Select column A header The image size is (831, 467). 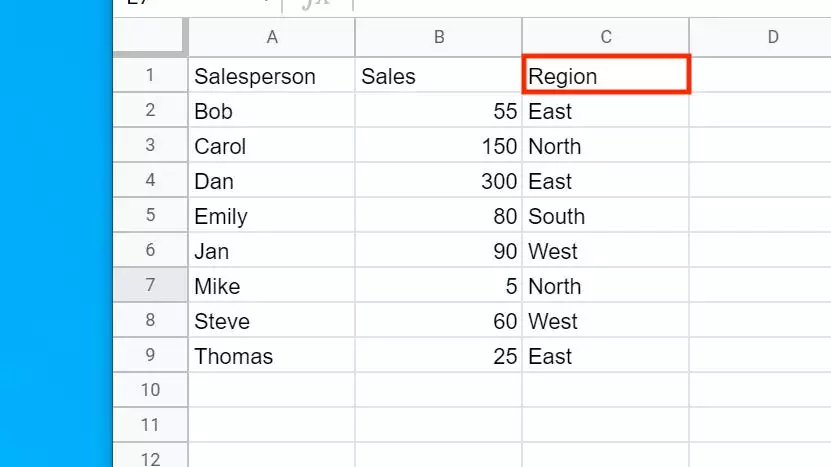click(271, 37)
